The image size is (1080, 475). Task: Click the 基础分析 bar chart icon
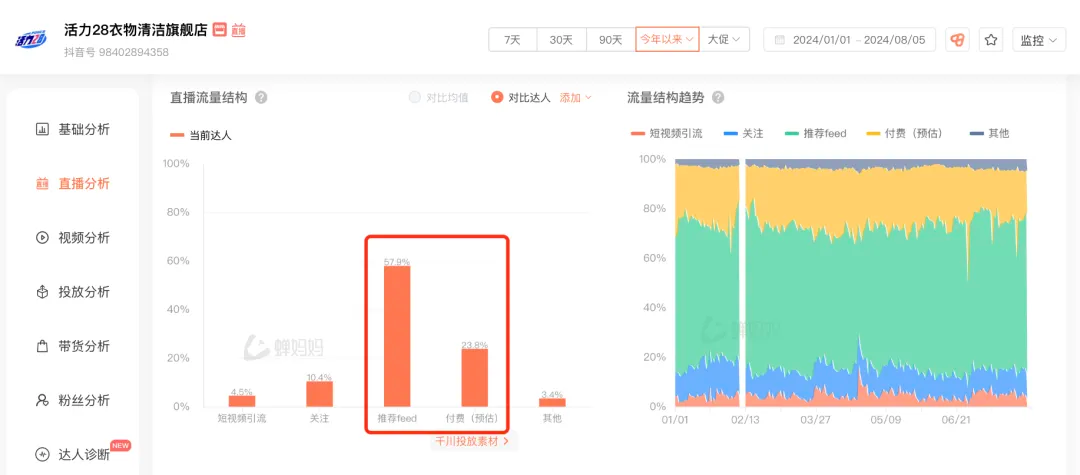click(x=42, y=129)
